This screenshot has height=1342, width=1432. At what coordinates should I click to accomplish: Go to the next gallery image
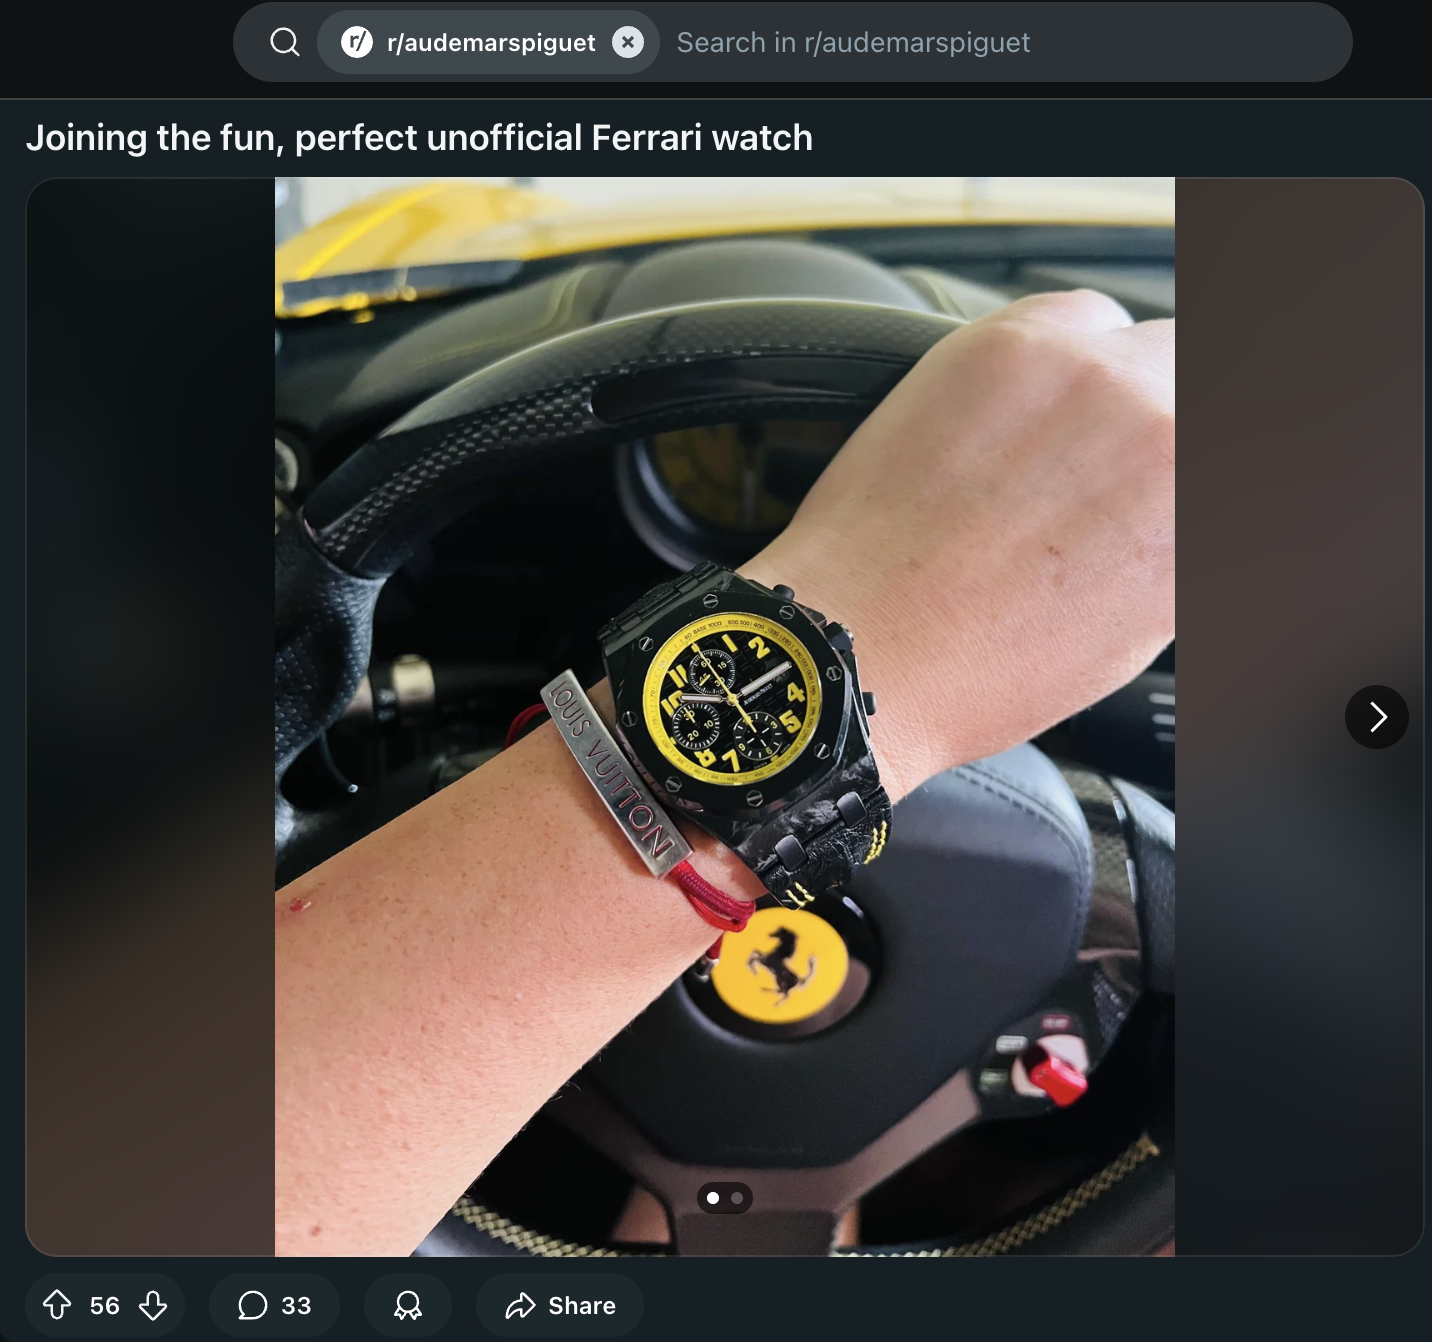click(x=1377, y=717)
